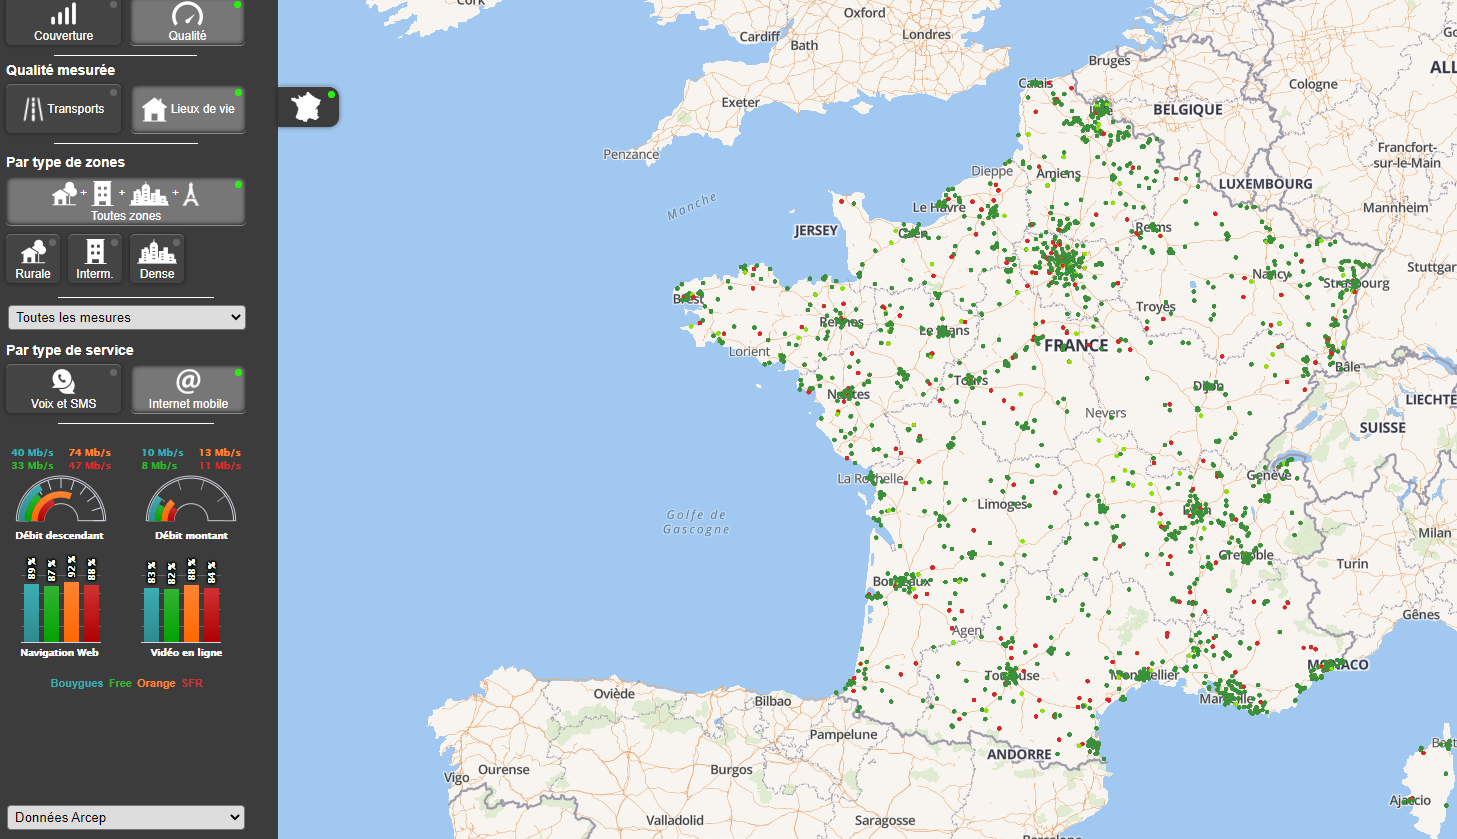The width and height of the screenshot is (1457, 839).
Task: Click the Orange operator legend label
Action: (156, 683)
